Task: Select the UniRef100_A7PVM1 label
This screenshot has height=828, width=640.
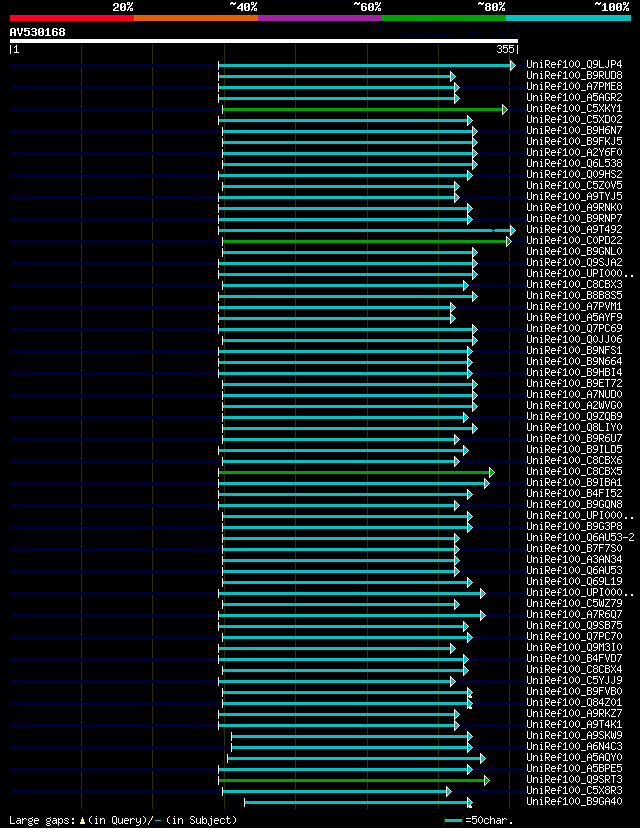Action: click(x=574, y=306)
